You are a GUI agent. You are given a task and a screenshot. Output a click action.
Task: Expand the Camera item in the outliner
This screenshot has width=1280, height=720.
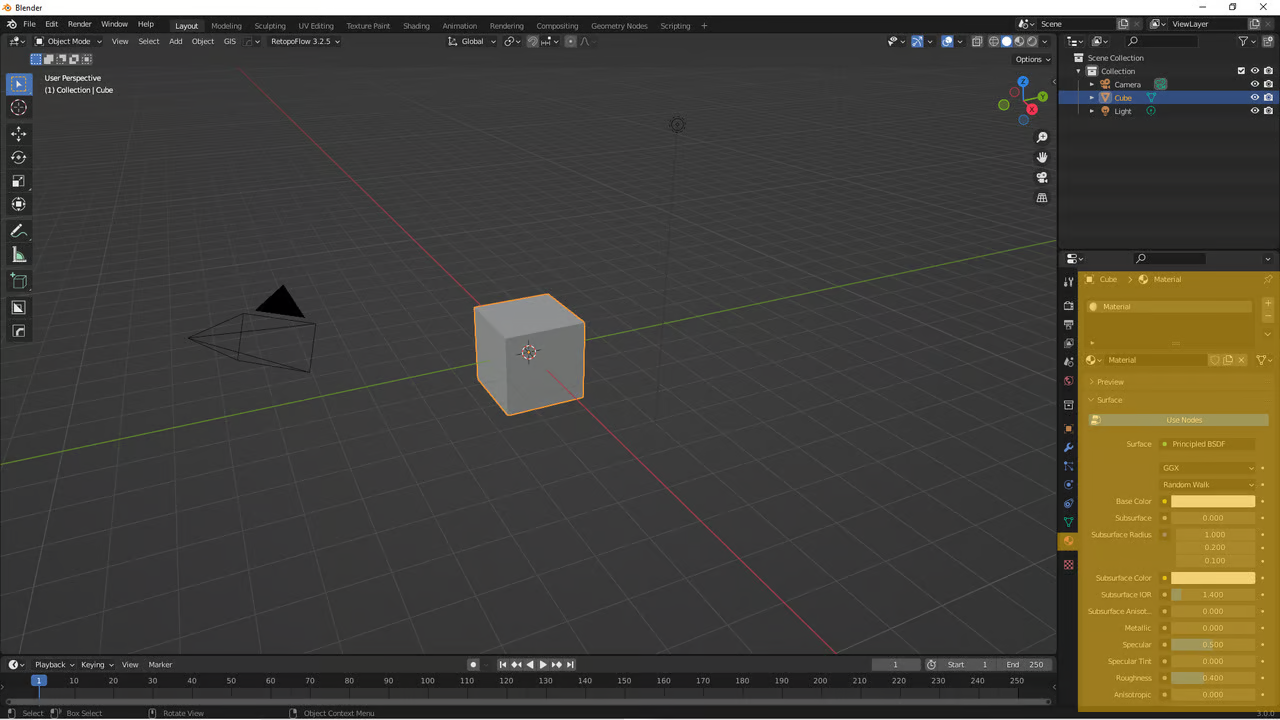(x=1091, y=84)
